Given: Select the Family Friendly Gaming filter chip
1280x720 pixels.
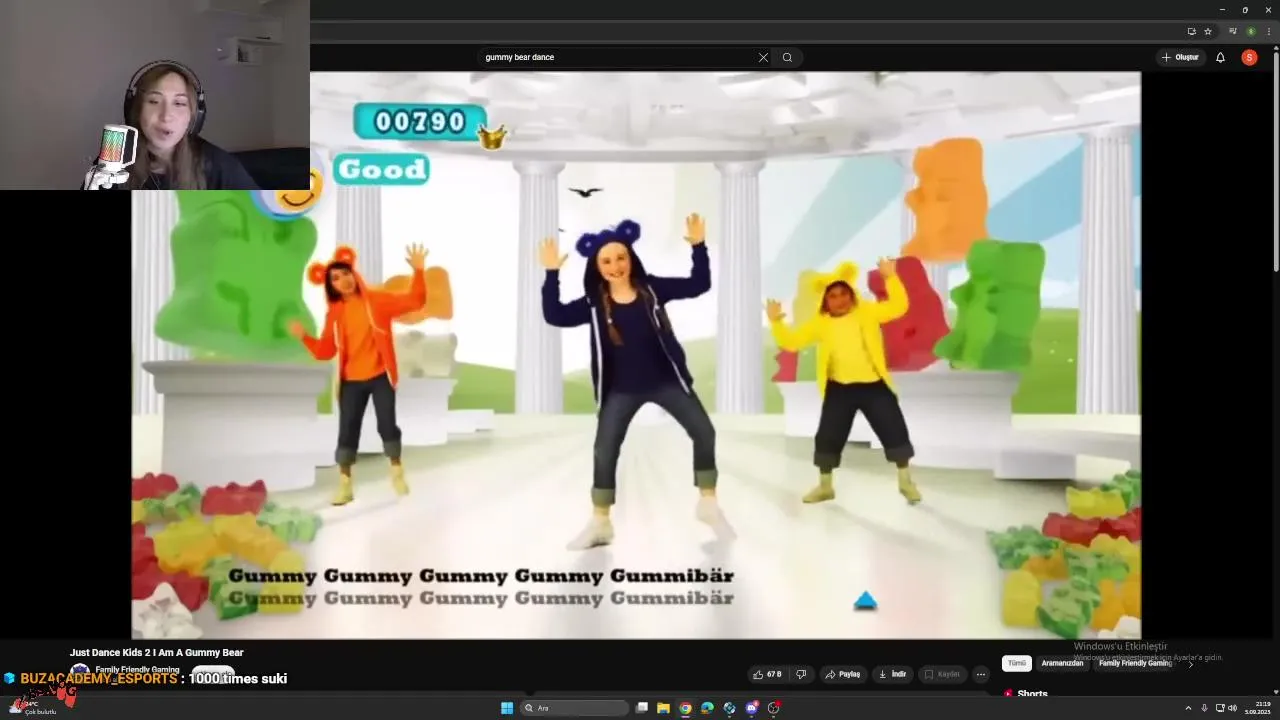Looking at the screenshot, I should coord(1135,663).
